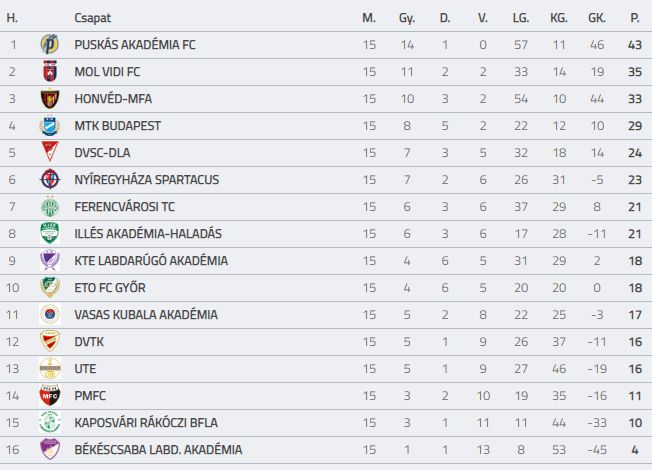Select the Ferencvárosi TC green crest
This screenshot has width=652, height=470.
[x=50, y=207]
